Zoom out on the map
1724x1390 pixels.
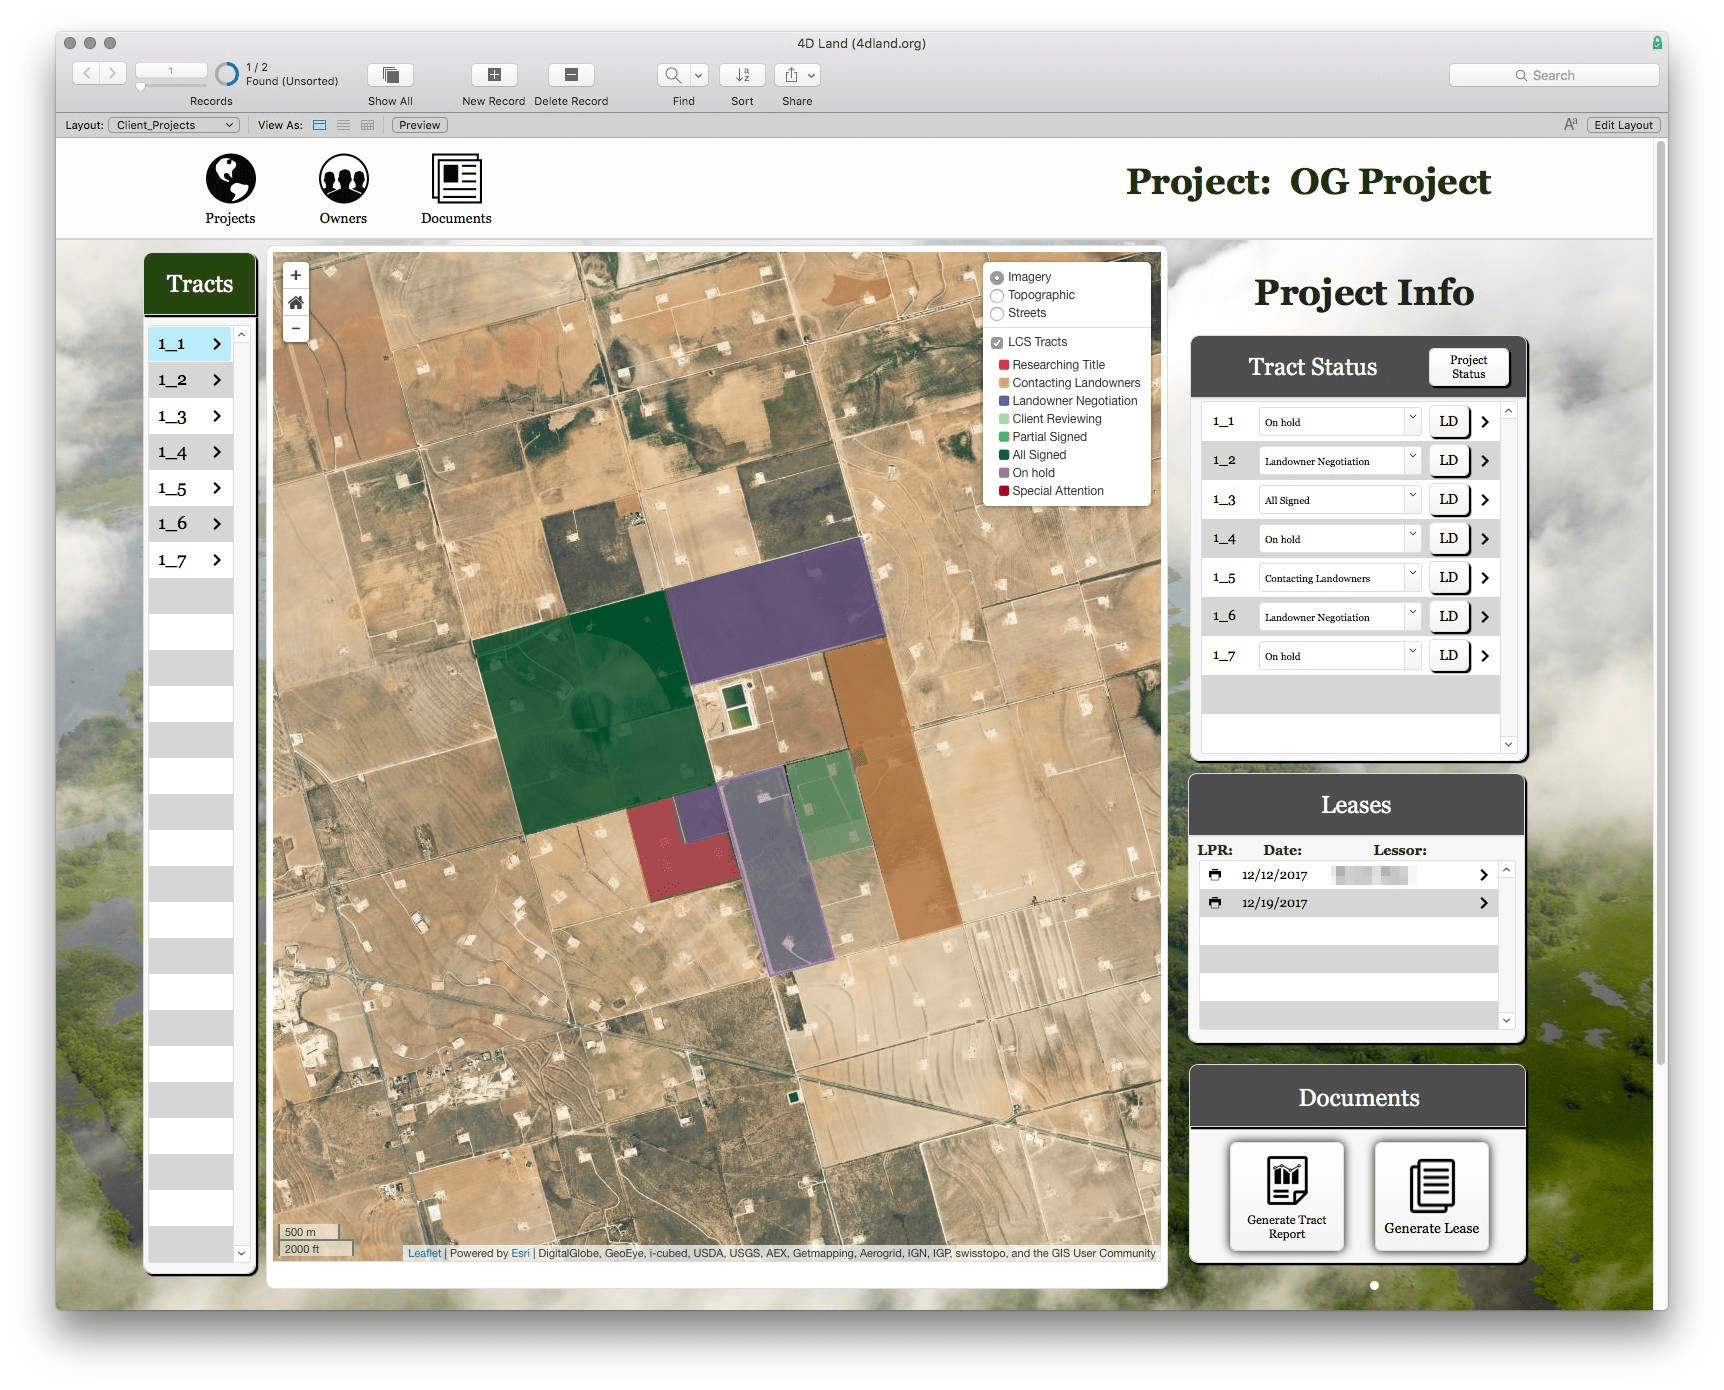point(296,328)
